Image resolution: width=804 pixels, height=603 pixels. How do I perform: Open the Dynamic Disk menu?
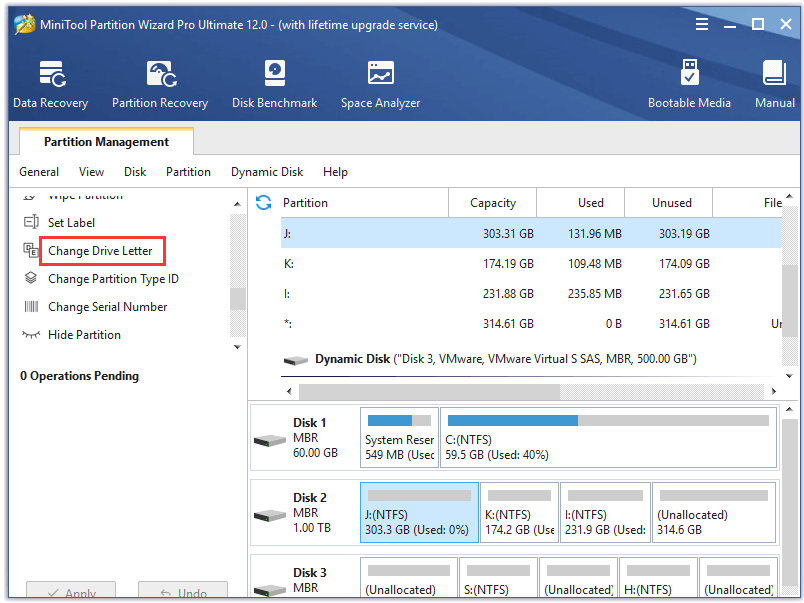tap(267, 172)
